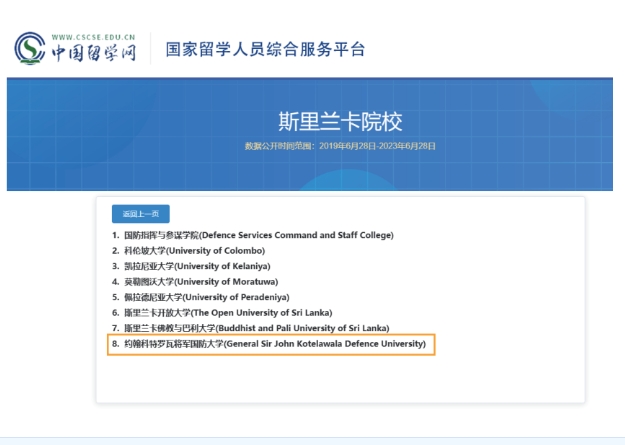Select the University of Kelaniya entry
The image size is (625, 445).
coord(191,266)
